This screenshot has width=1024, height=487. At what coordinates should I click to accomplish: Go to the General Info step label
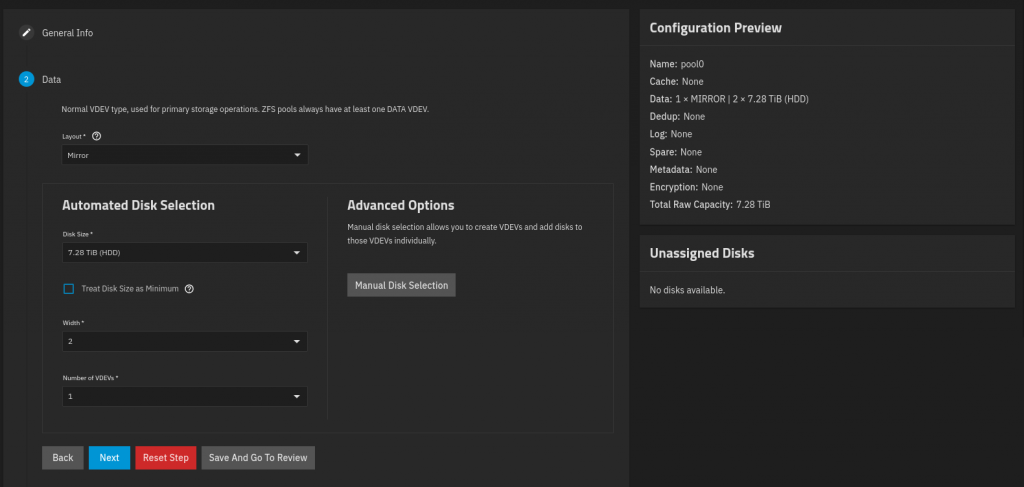(x=67, y=33)
